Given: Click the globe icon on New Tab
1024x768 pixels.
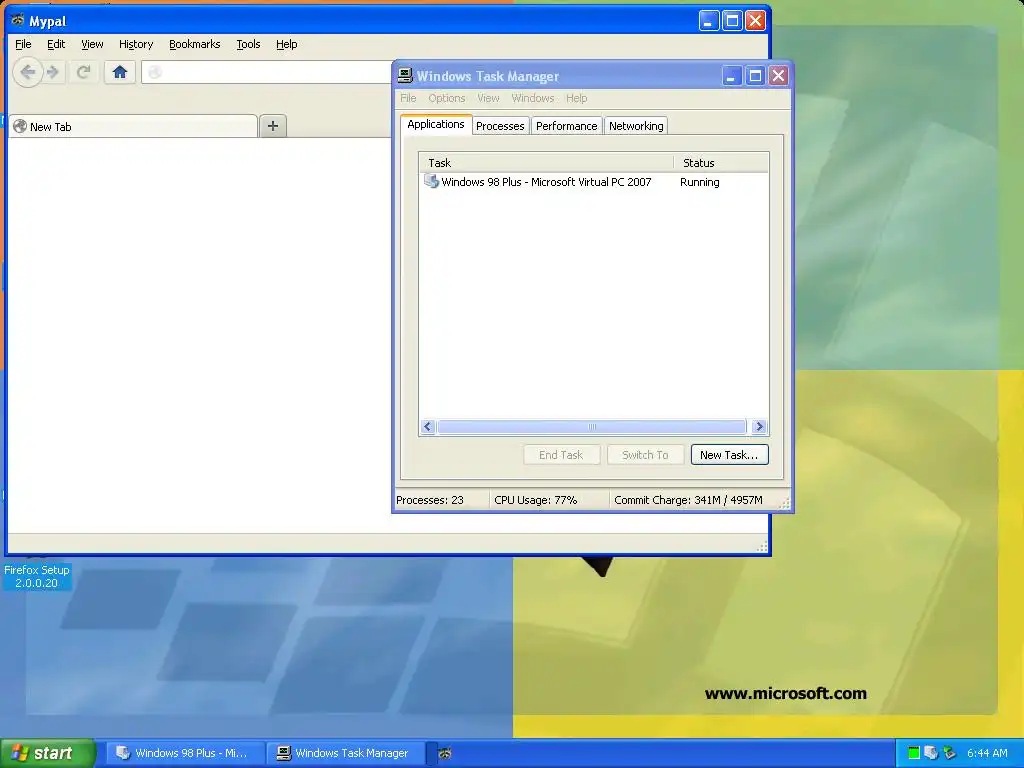Looking at the screenshot, I should [20, 126].
